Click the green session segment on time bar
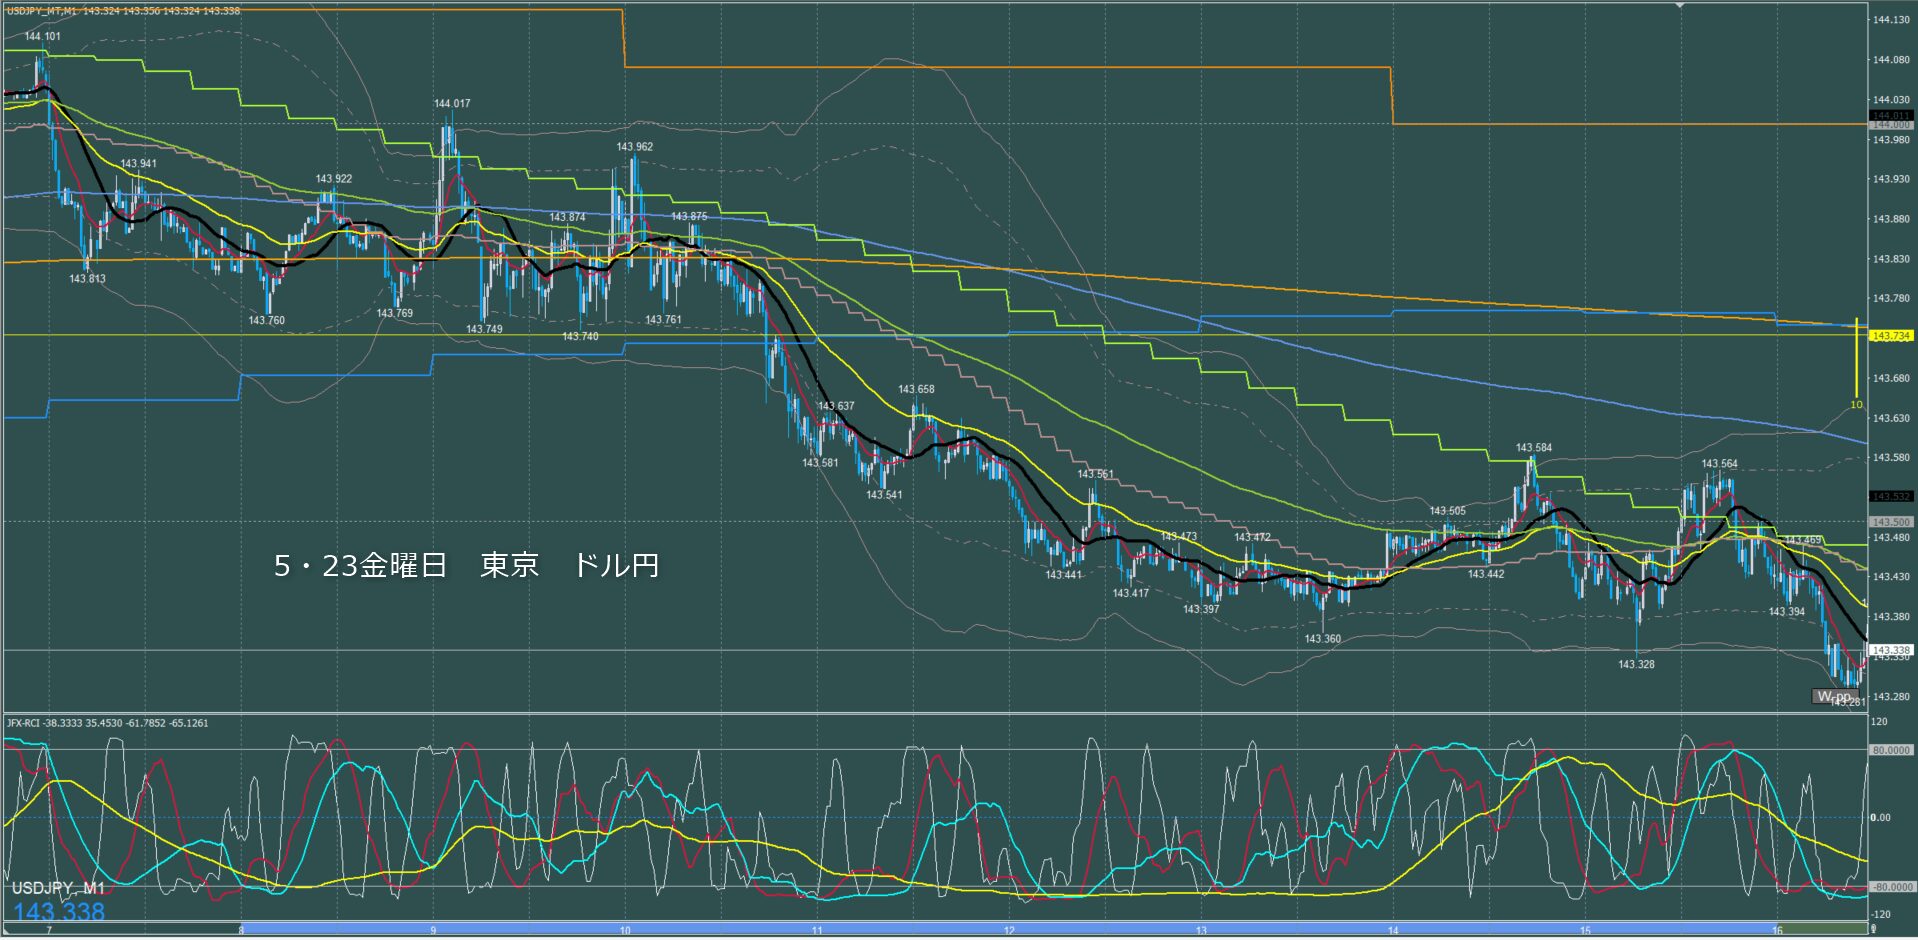Viewport: 1918px width, 940px height. pos(1820,930)
